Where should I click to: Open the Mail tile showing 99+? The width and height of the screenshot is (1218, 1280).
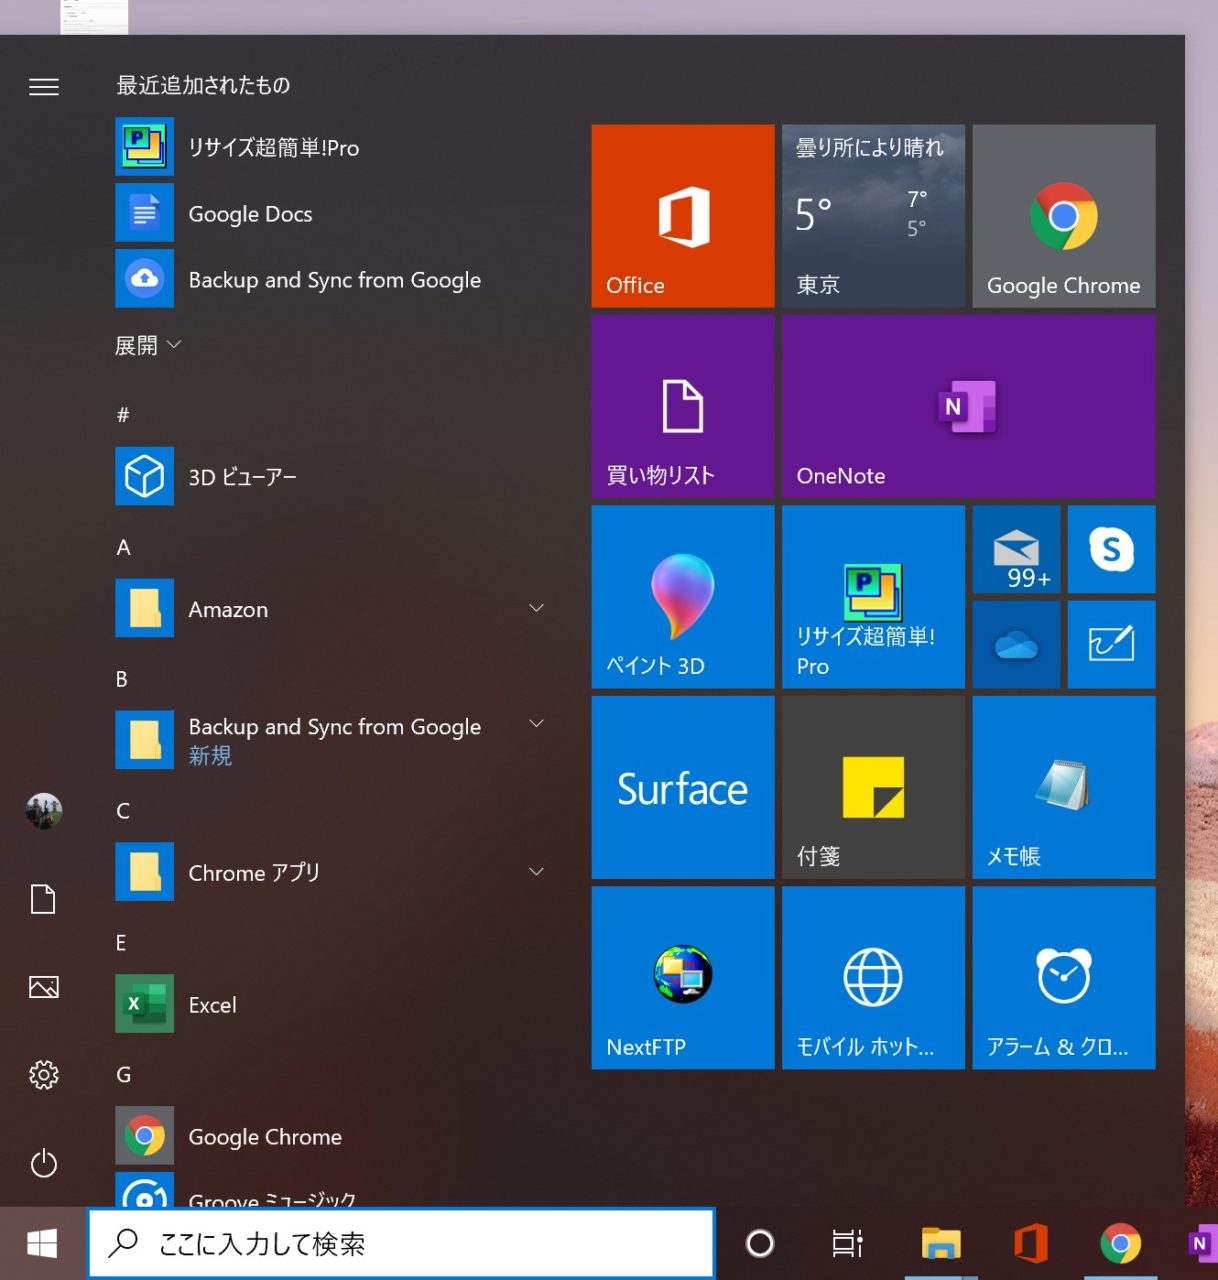tap(1016, 549)
